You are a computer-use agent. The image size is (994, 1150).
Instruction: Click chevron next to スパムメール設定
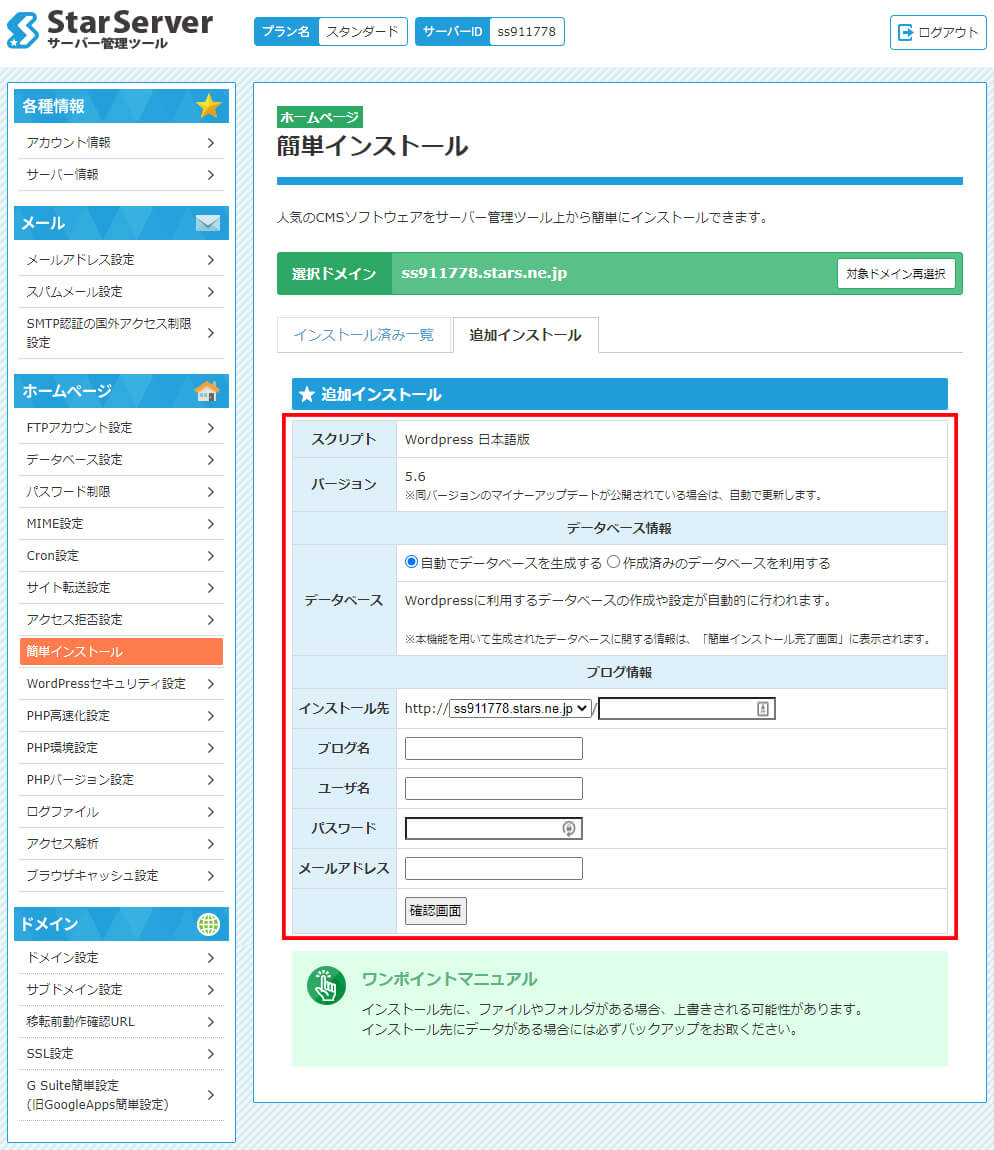[x=211, y=292]
